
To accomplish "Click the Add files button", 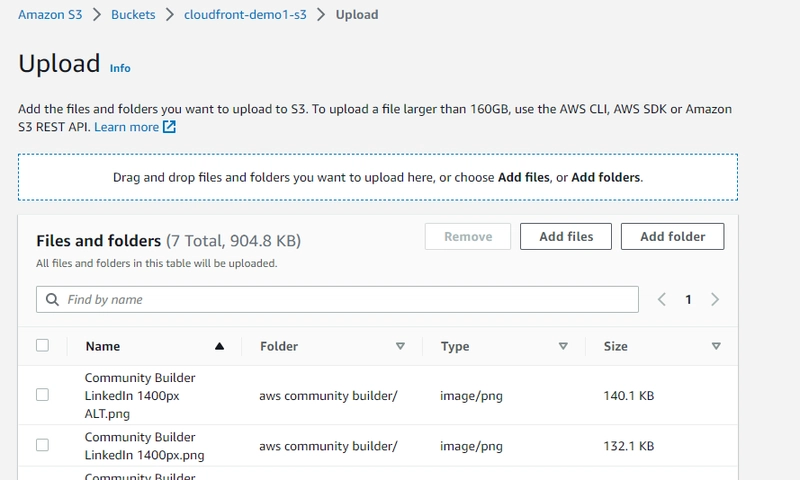I will (566, 237).
